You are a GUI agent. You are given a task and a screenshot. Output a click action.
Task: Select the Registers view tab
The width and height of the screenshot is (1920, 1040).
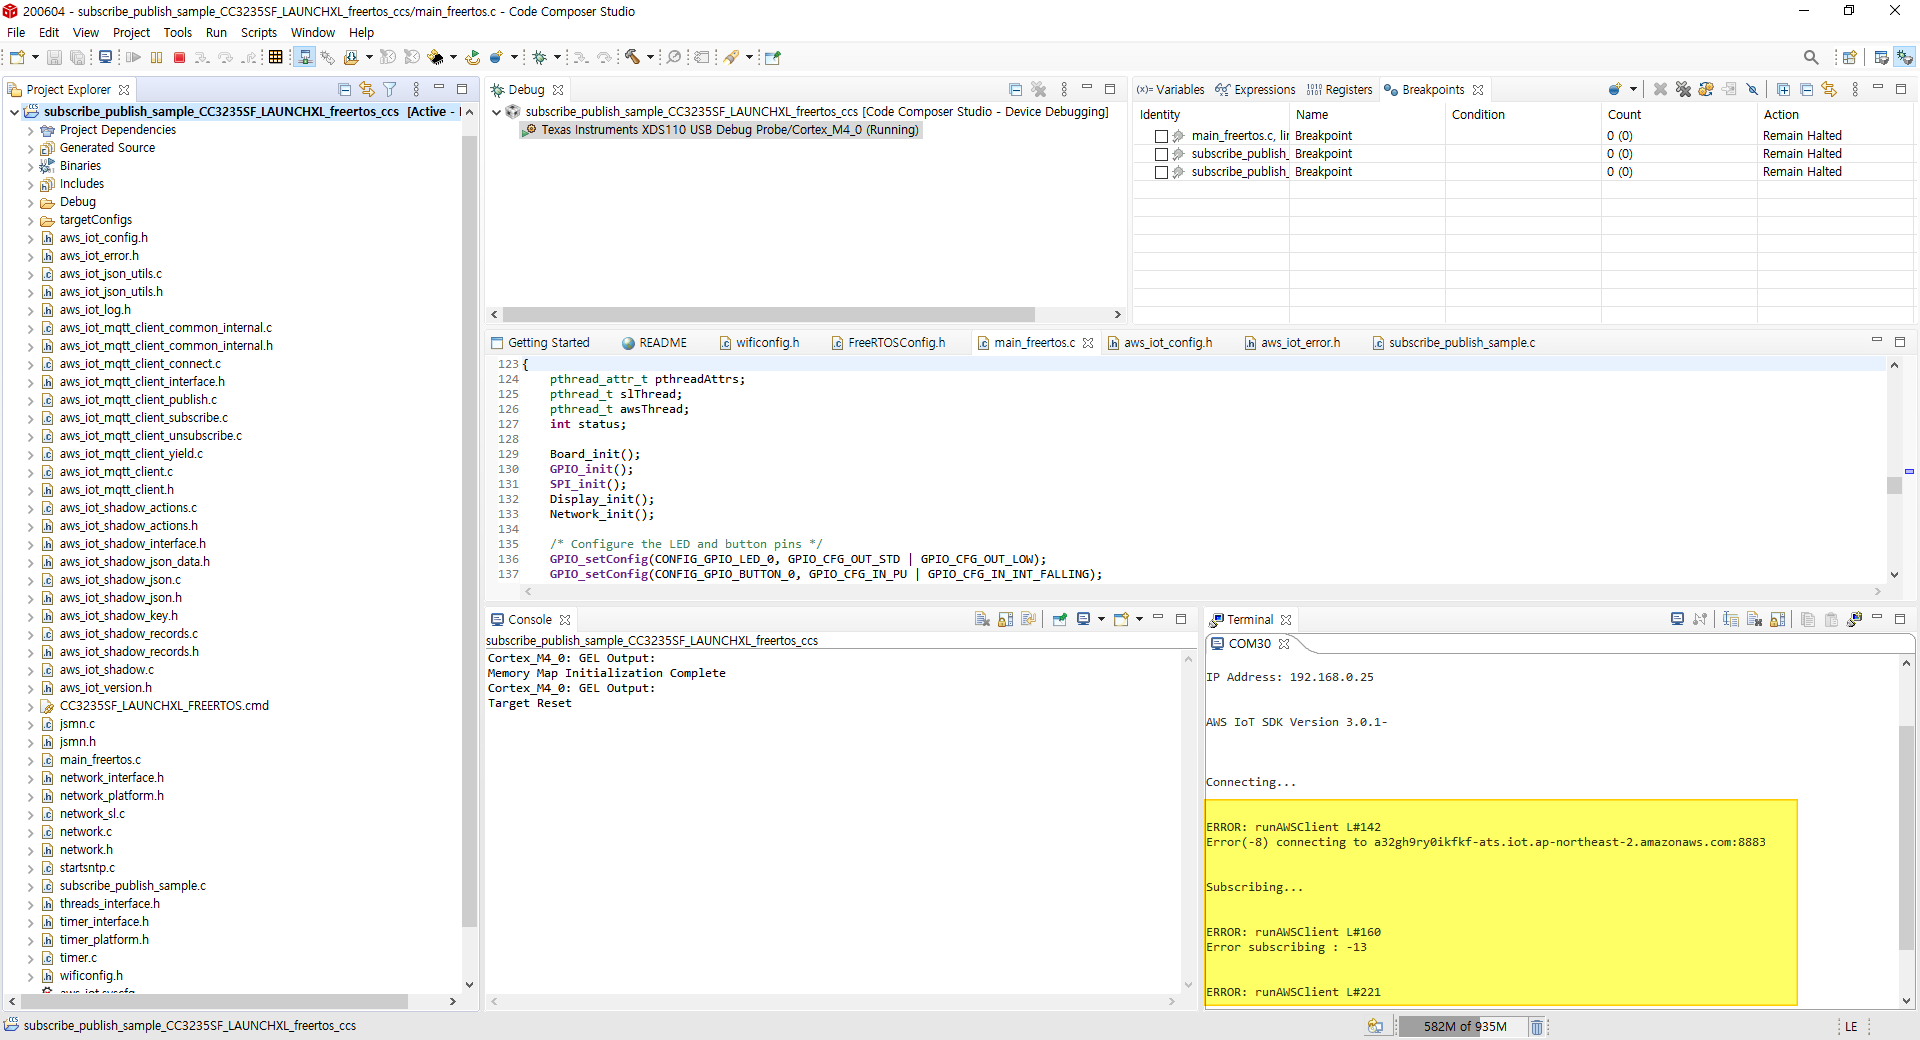1347,90
